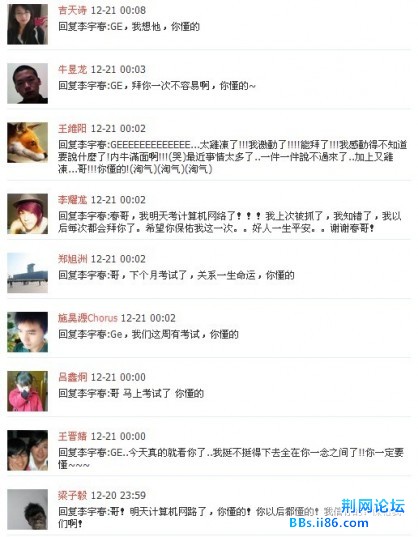Open commenter name 李耀龙

pyautogui.click(x=72, y=200)
